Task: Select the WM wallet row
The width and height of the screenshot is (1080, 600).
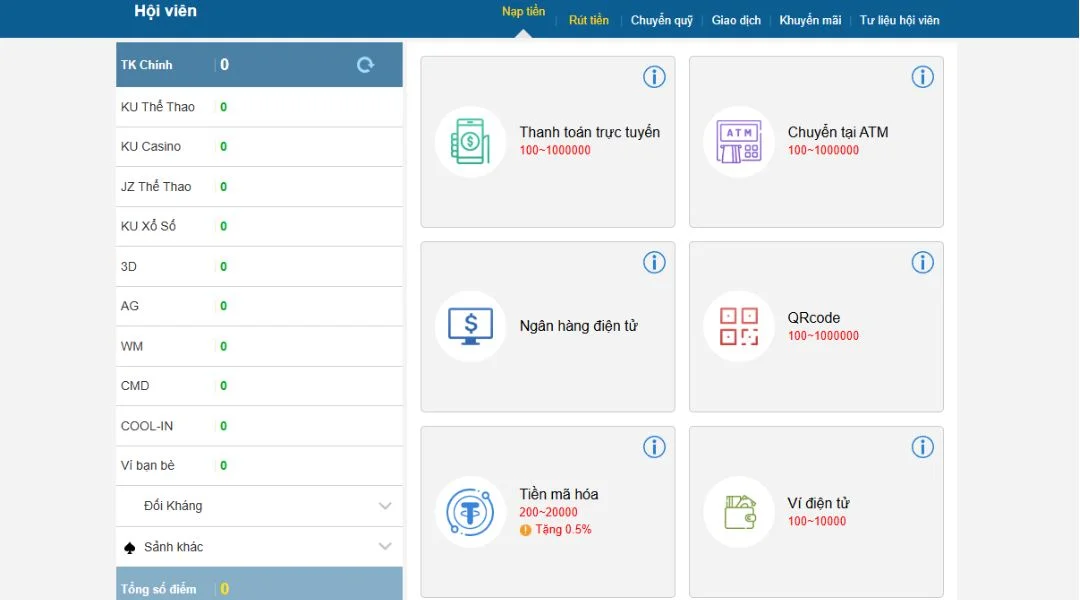Action: (x=259, y=346)
